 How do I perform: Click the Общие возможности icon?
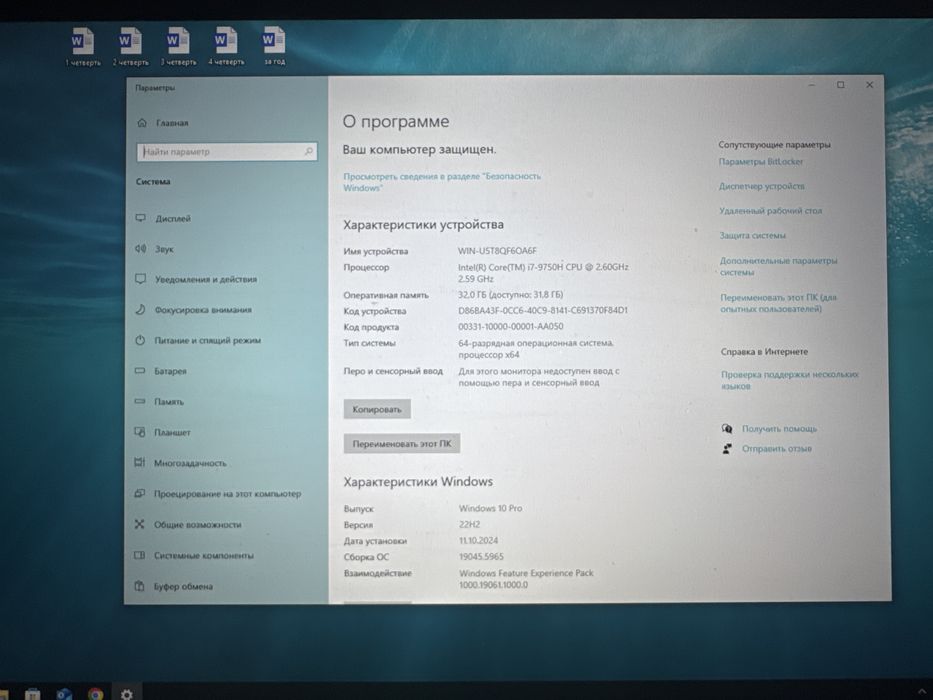coord(139,524)
